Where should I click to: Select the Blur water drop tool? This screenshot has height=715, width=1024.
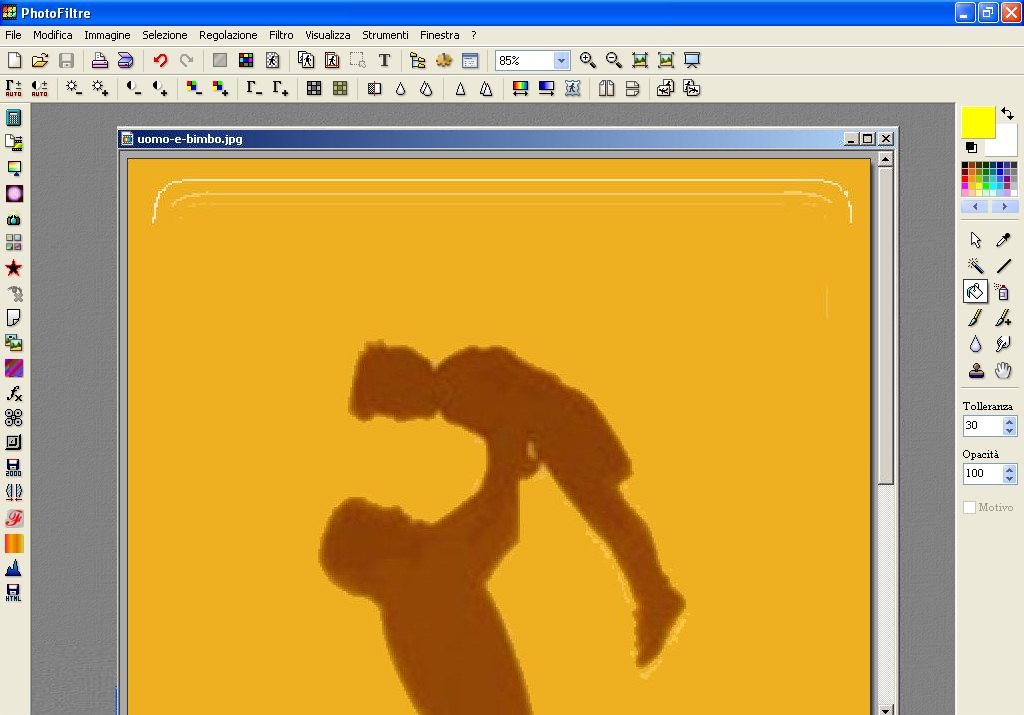click(976, 344)
